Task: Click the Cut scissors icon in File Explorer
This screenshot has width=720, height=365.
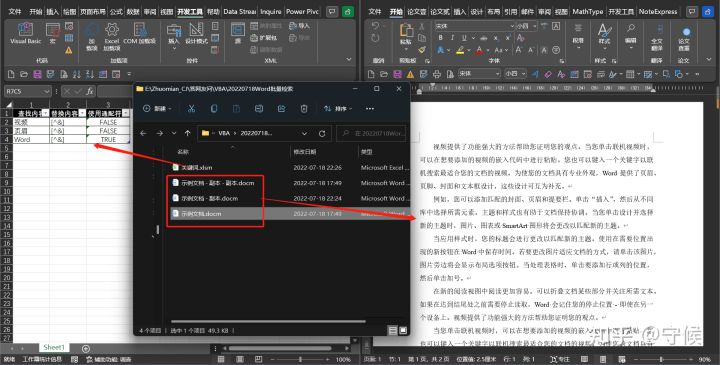Action: (x=191, y=109)
